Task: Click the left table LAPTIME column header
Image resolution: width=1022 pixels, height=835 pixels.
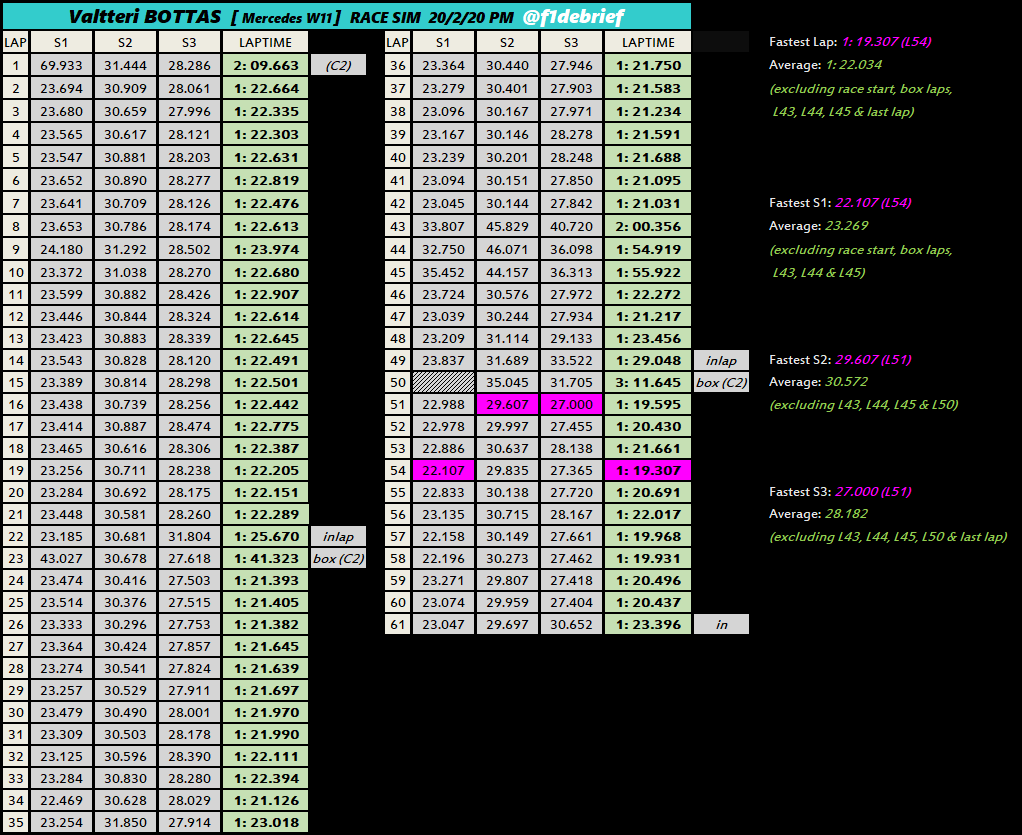Action: tap(266, 42)
